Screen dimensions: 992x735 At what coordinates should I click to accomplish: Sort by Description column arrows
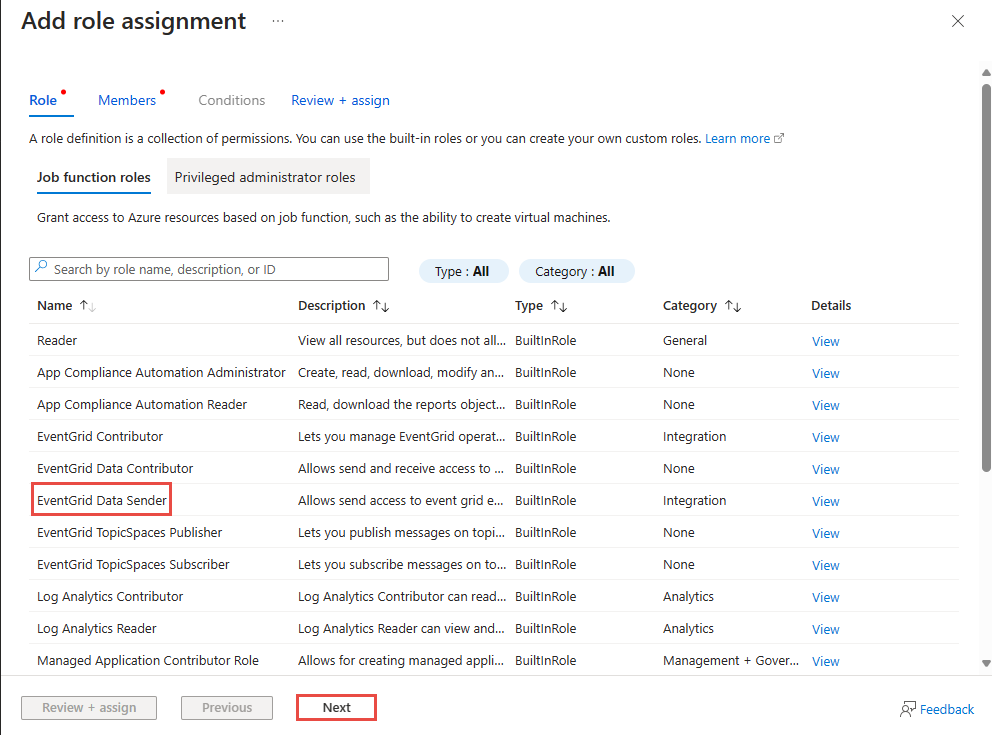[381, 306]
